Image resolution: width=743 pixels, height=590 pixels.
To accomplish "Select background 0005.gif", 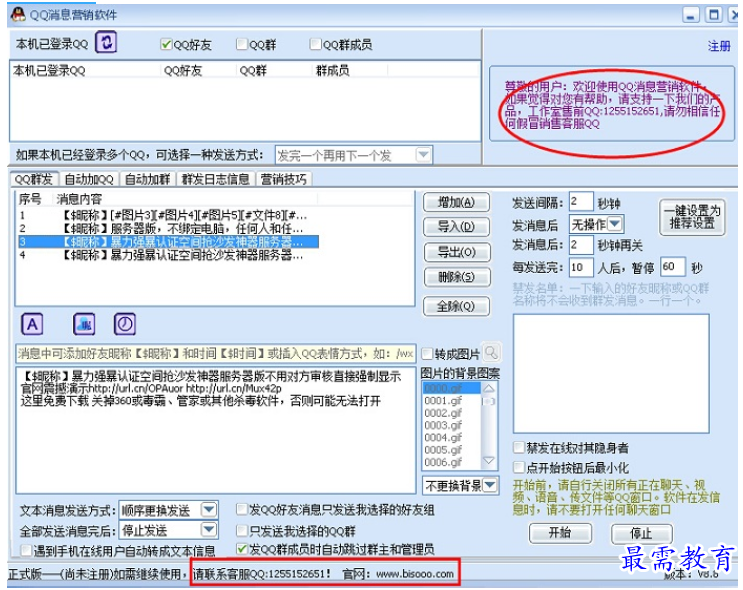I will [452, 450].
